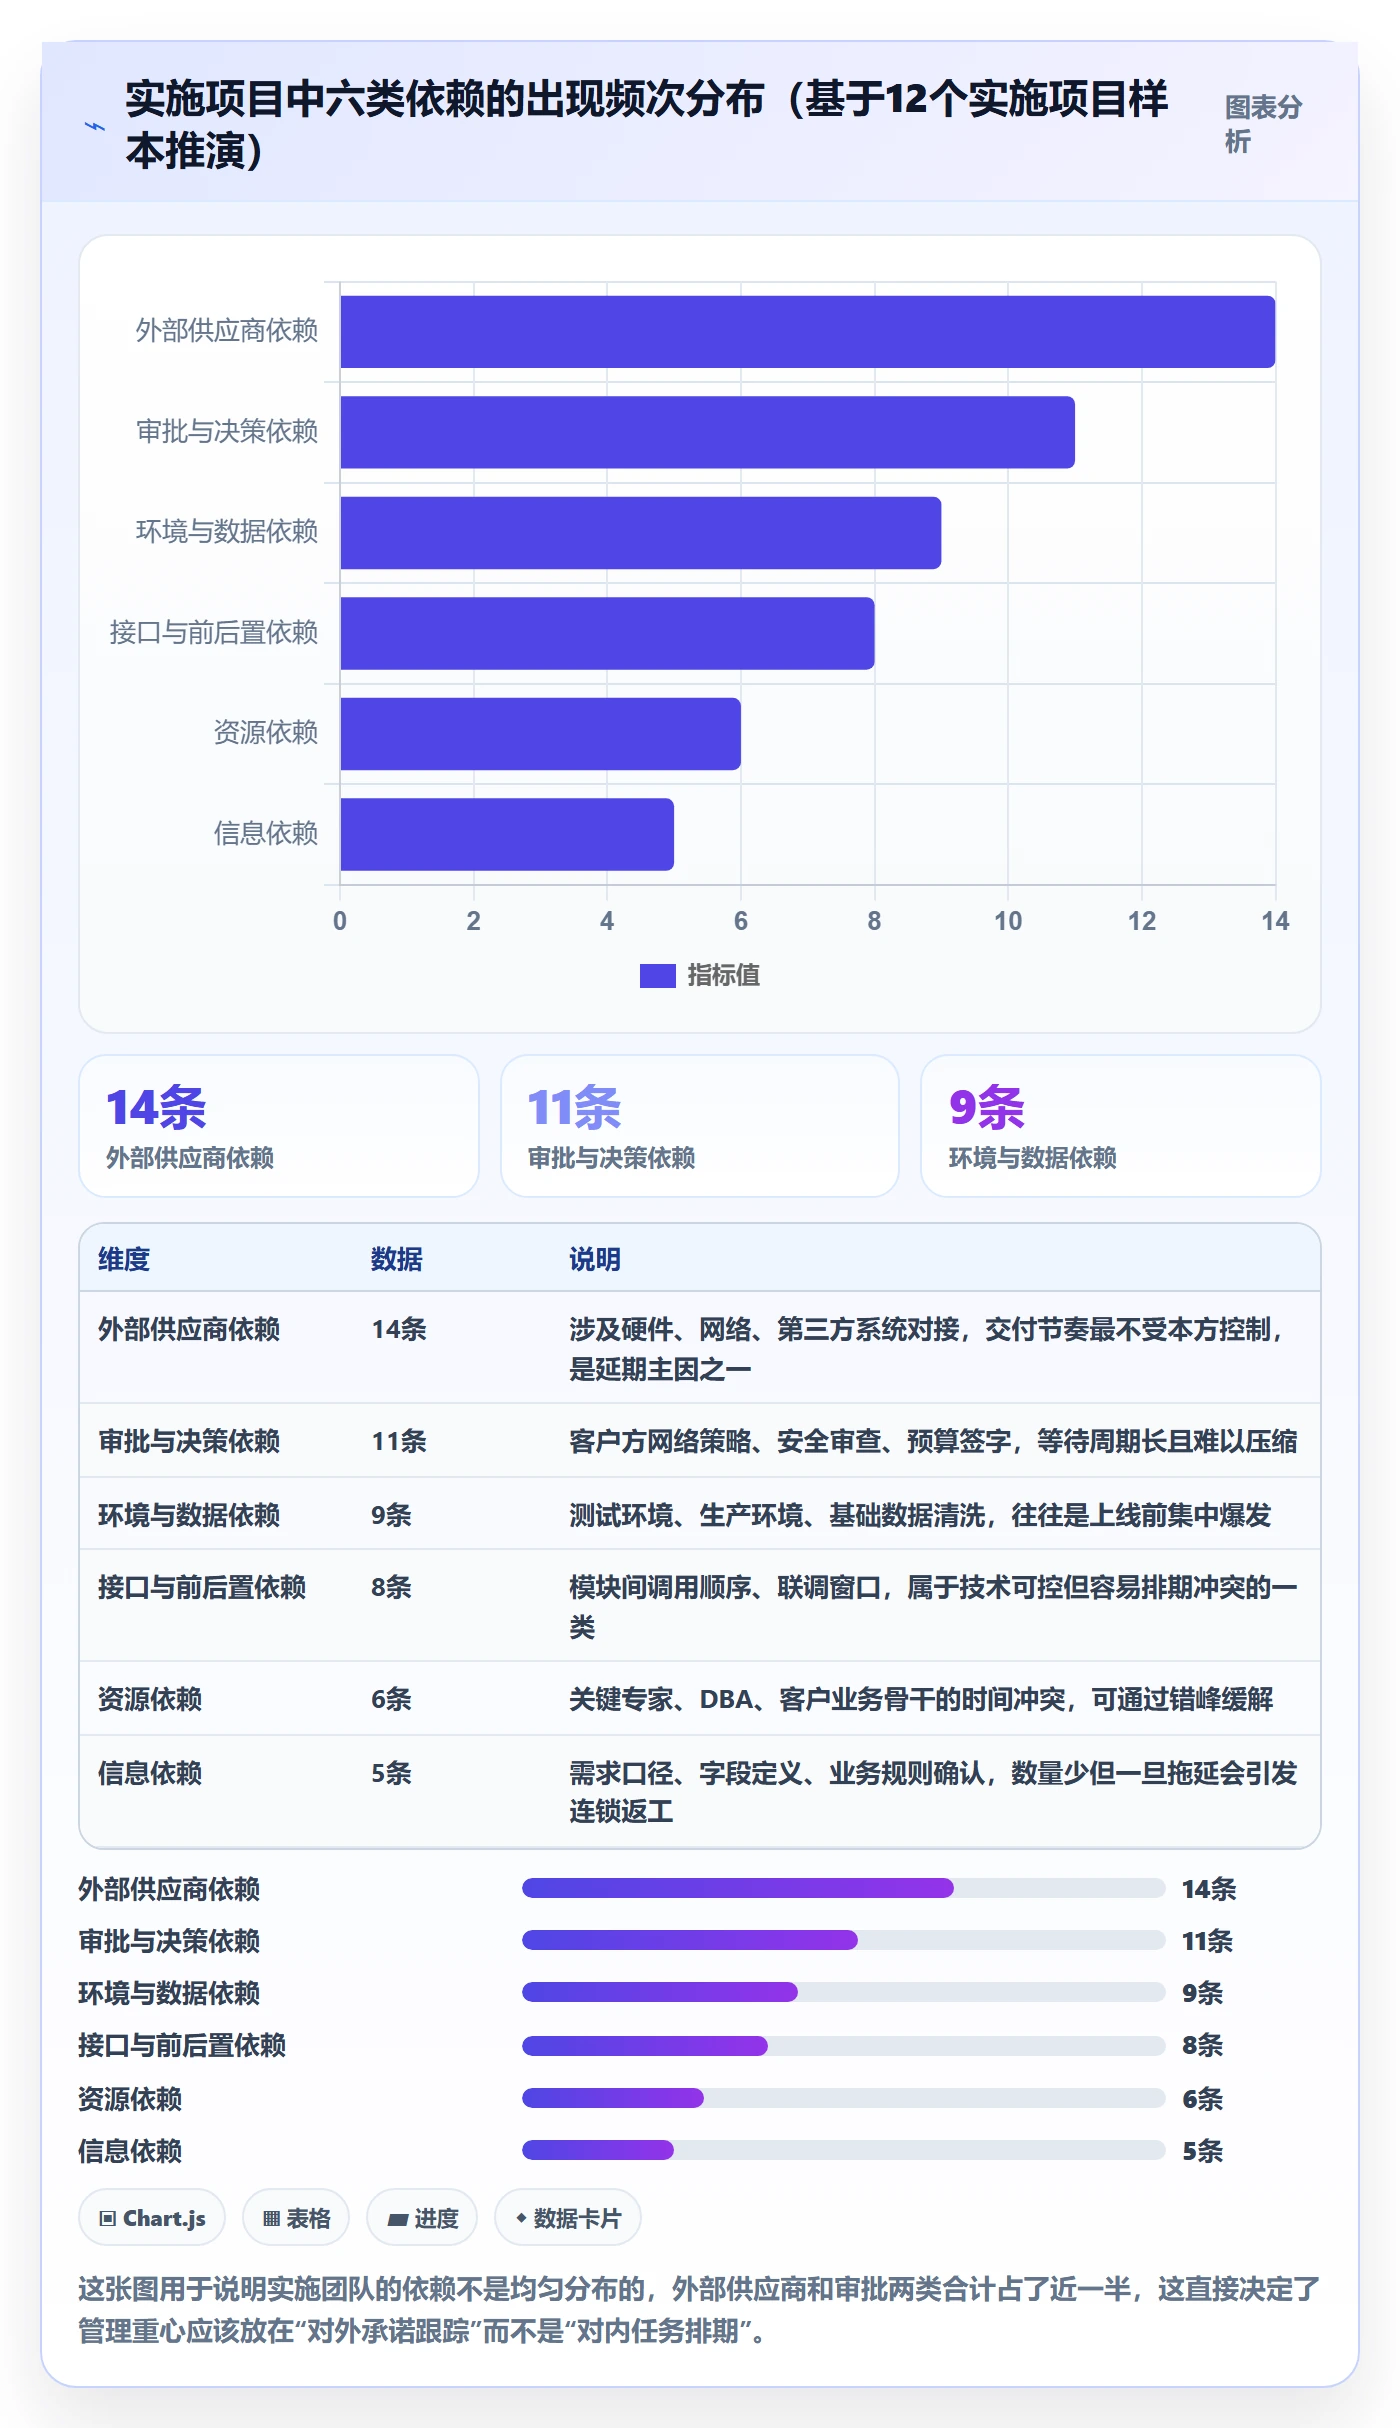Click the 资源依赖 chart bar
This screenshot has width=1400, height=2428.
click(540, 734)
